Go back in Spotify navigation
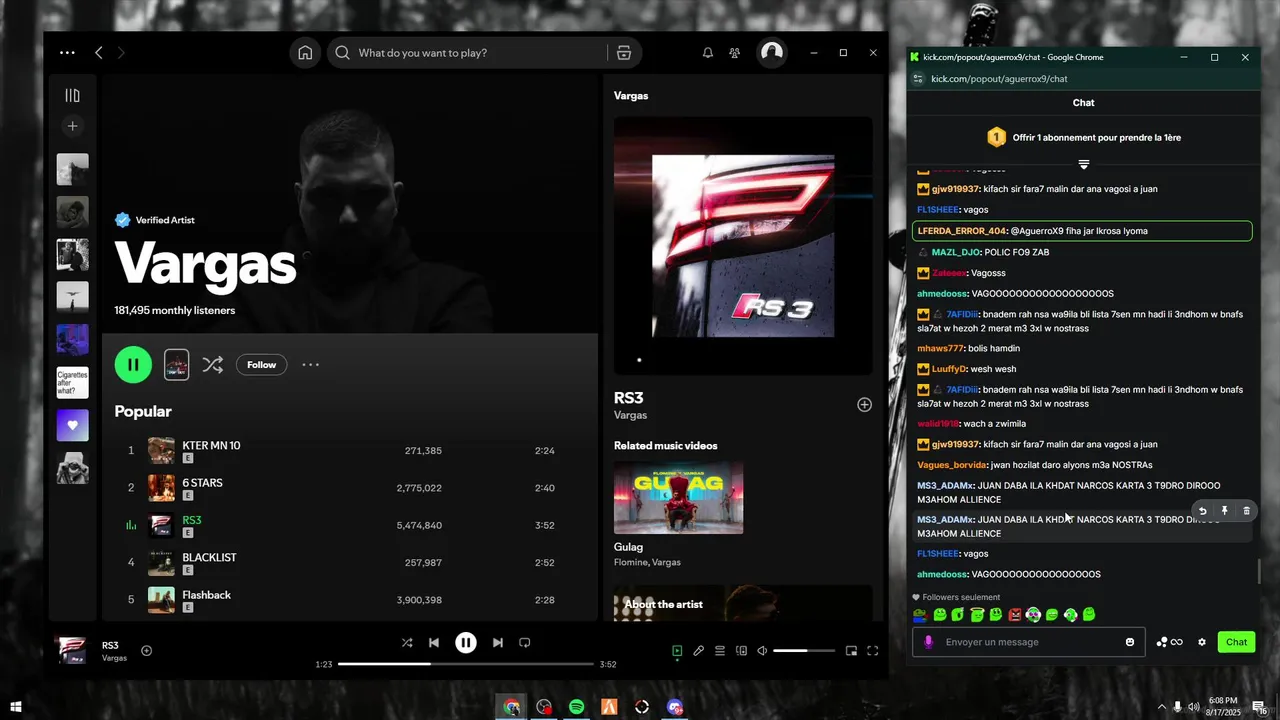Image resolution: width=1280 pixels, height=720 pixels. click(x=98, y=53)
